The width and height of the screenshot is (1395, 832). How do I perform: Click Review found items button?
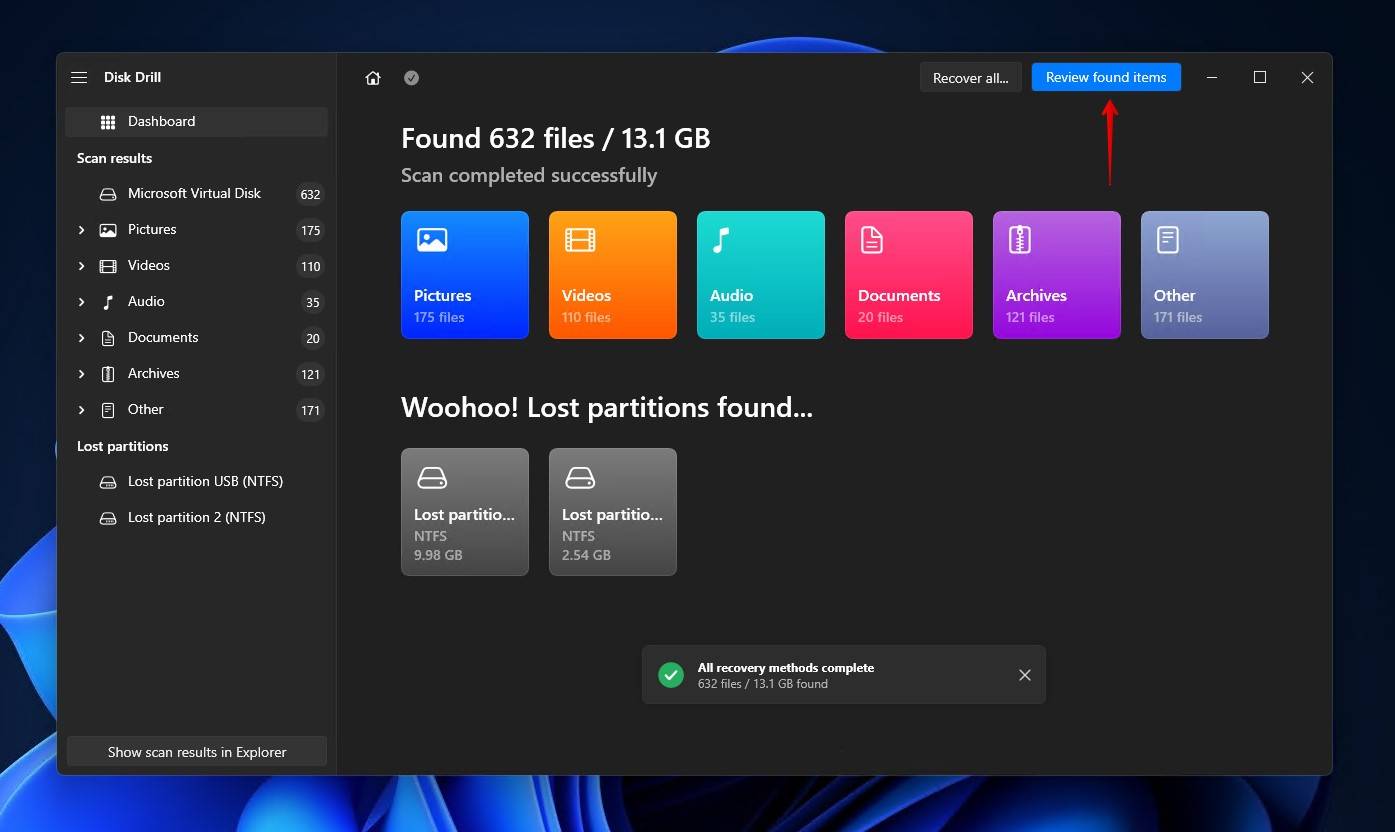point(1106,77)
